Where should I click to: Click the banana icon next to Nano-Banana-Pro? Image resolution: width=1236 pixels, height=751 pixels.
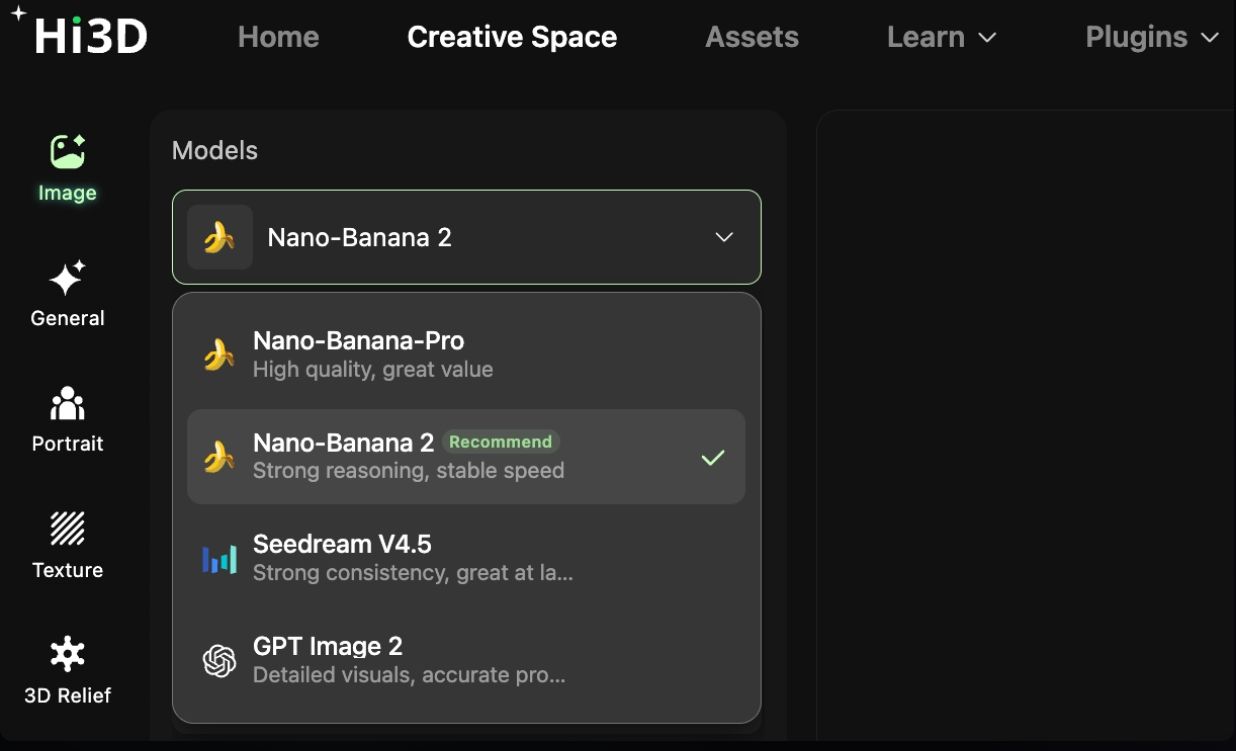[219, 354]
